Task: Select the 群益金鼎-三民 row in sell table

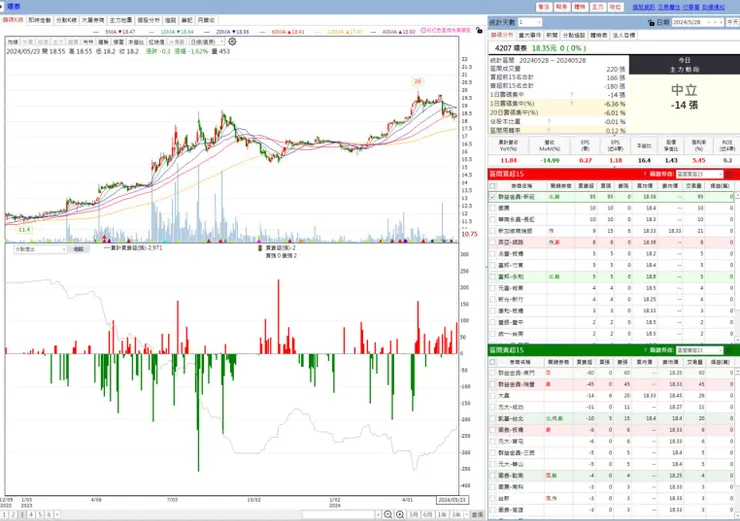Action: click(x=611, y=453)
